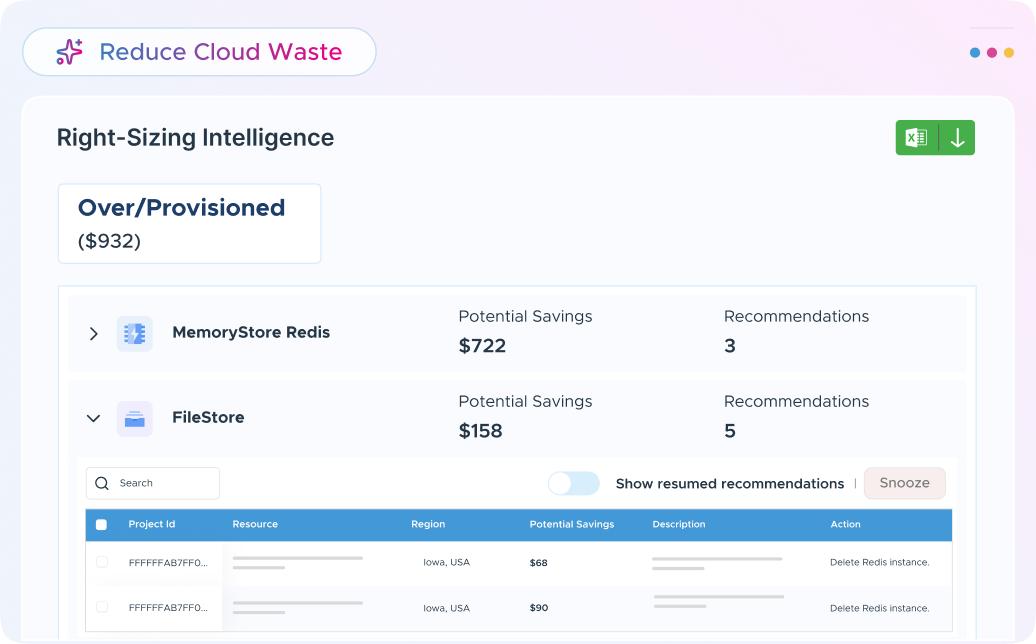Sort by Potential Savings column header
The image size is (1036, 644).
pos(571,524)
